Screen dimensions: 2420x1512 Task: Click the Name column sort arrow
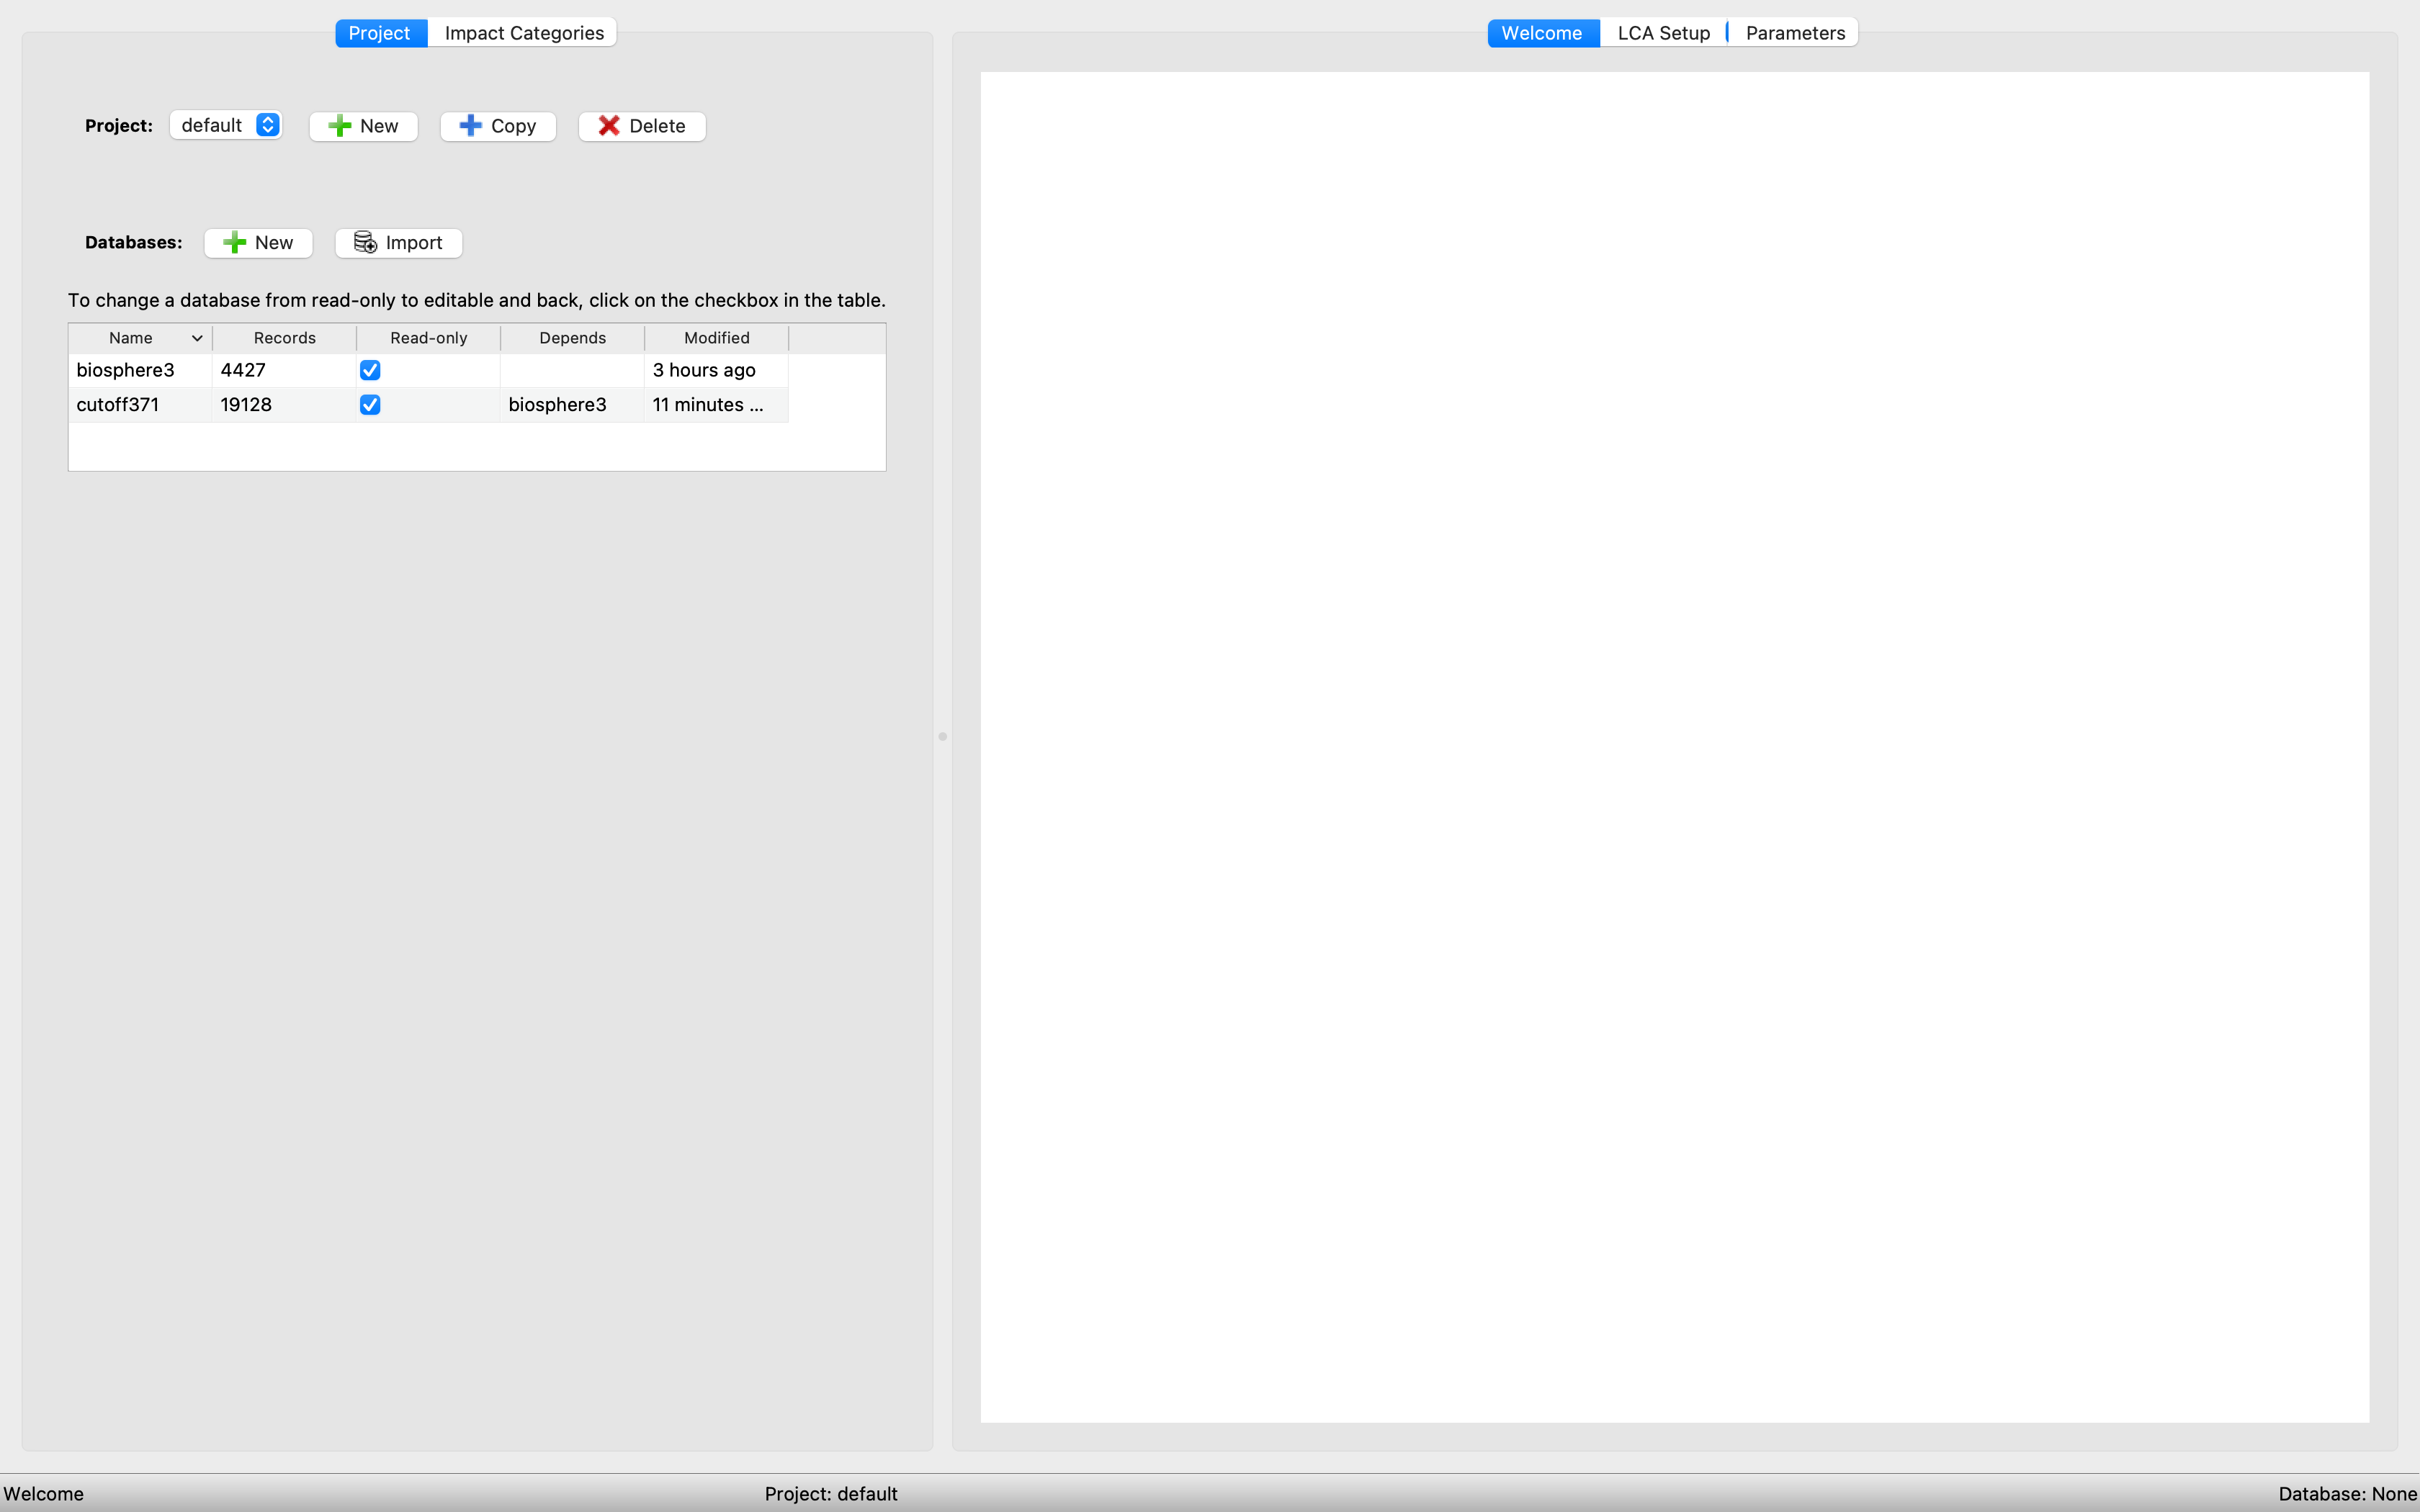197,338
